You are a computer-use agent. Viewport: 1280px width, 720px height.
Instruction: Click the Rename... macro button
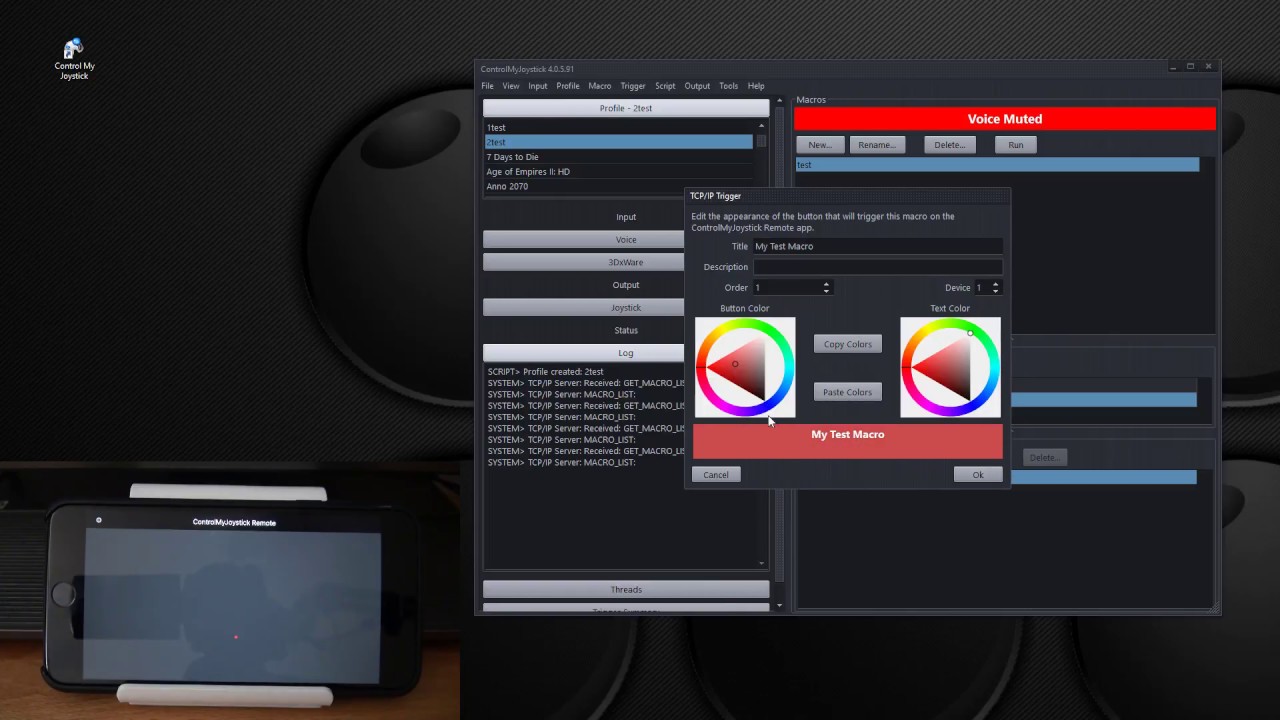coord(877,145)
